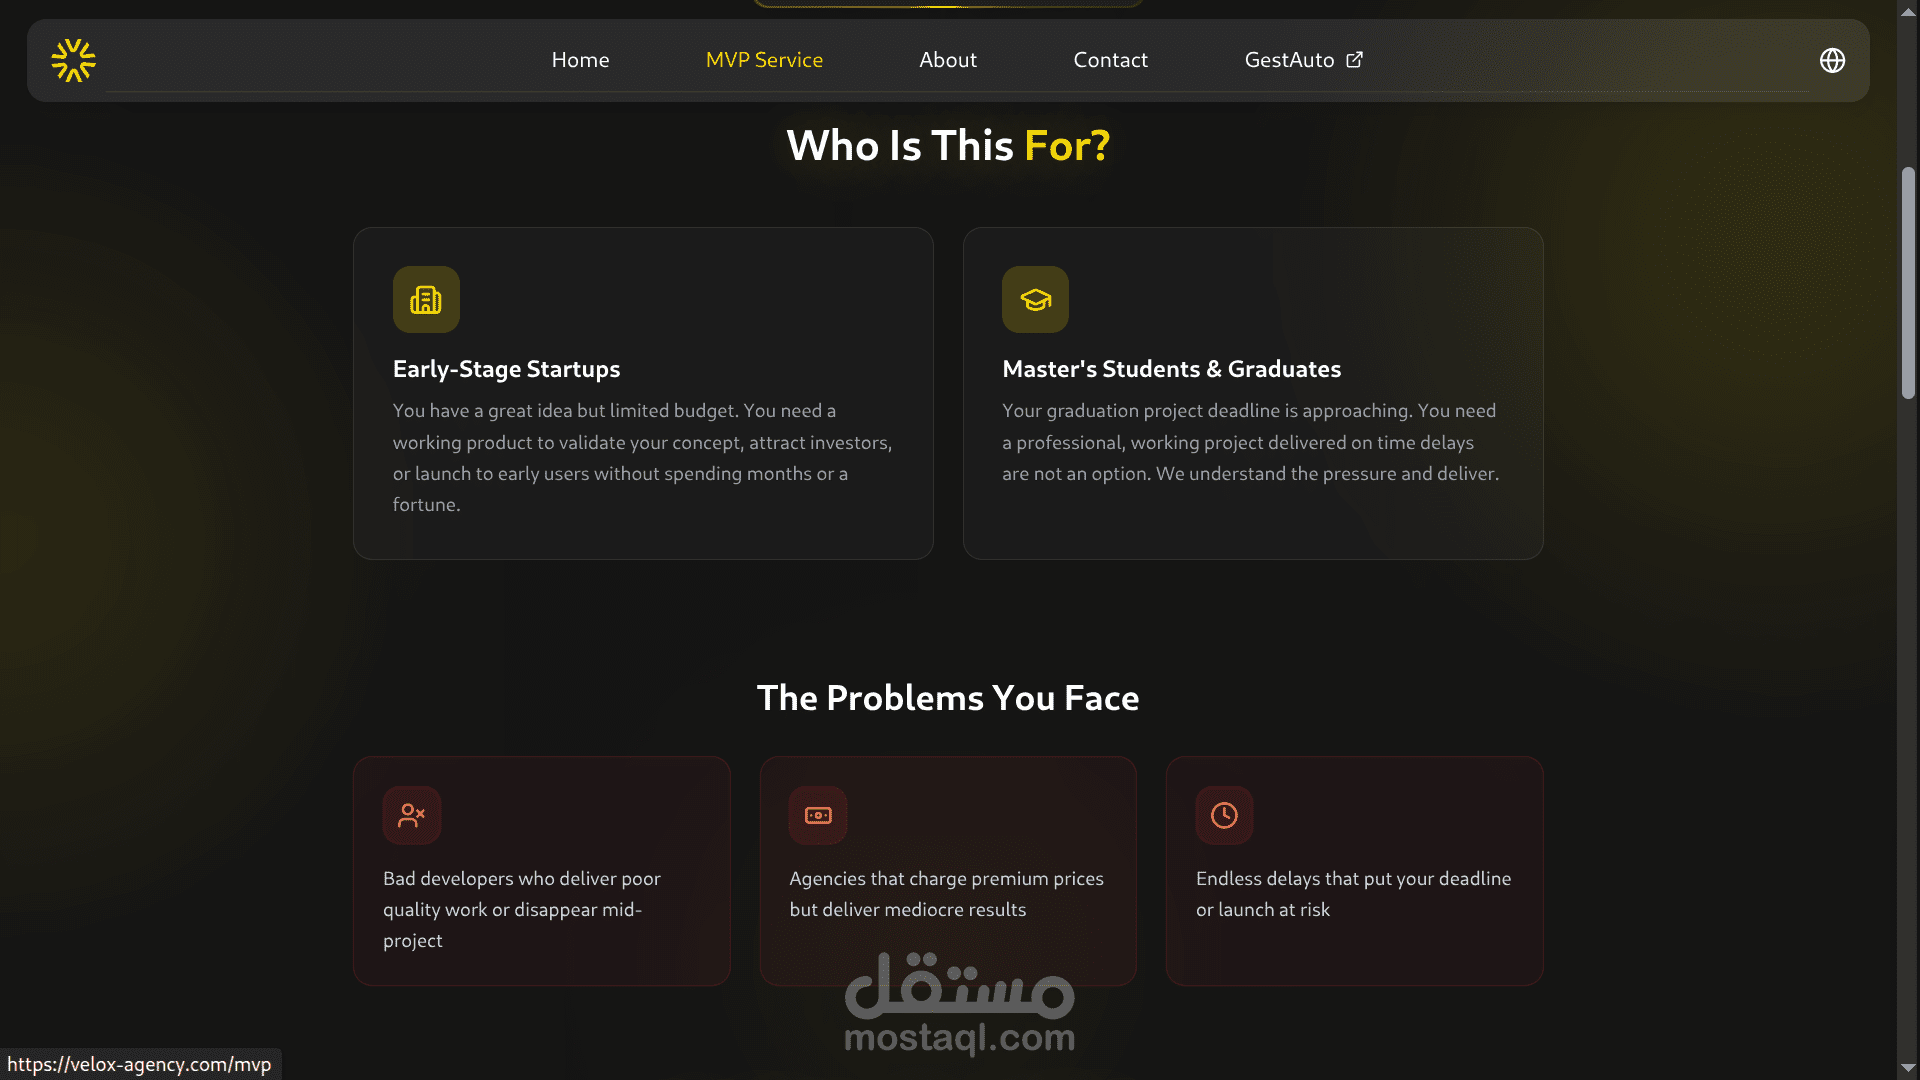
Task: Click the graduation cap icon
Action: click(x=1035, y=299)
